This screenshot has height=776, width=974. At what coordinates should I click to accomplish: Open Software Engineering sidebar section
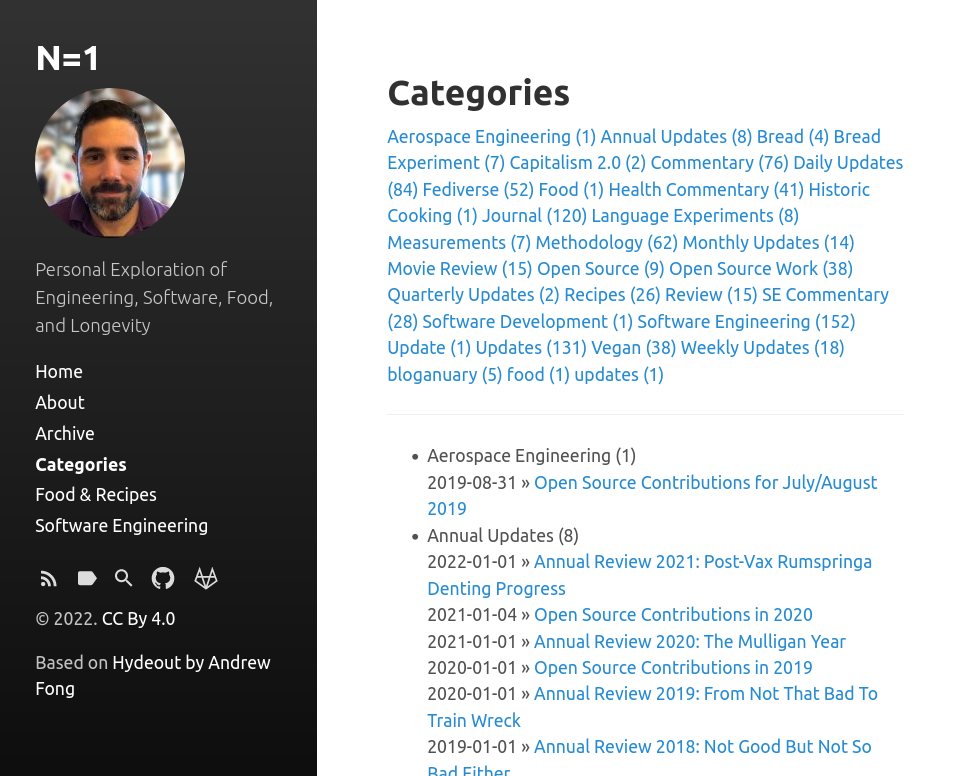122,526
